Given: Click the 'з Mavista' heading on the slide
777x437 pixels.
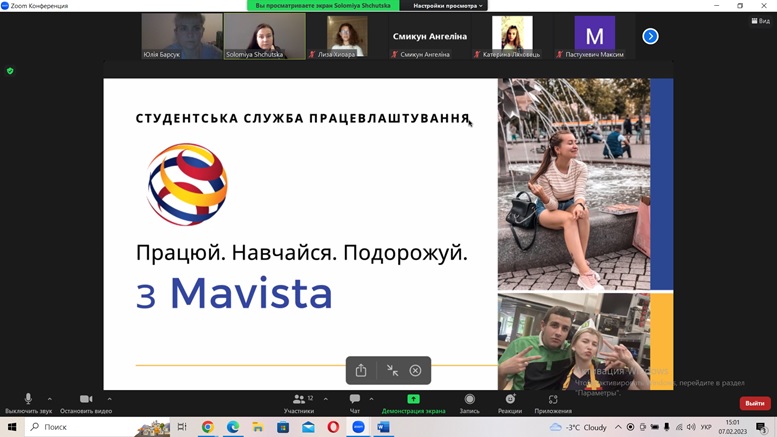Looking at the screenshot, I should [234, 294].
